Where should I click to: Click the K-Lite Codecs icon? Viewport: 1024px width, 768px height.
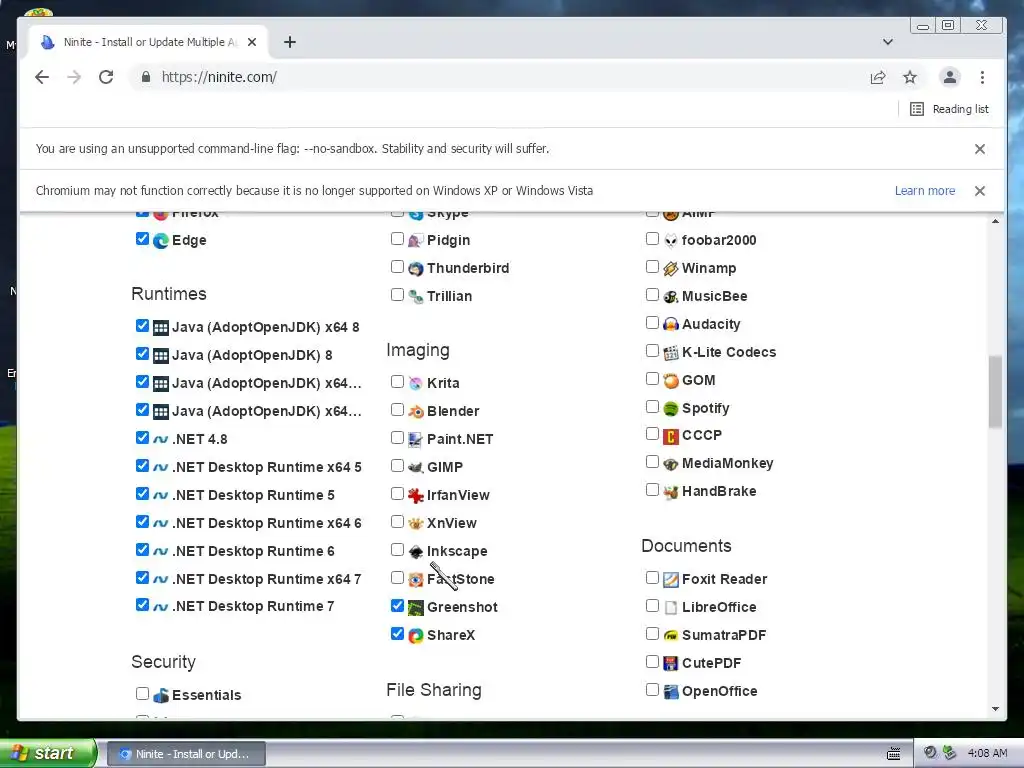pyautogui.click(x=671, y=353)
